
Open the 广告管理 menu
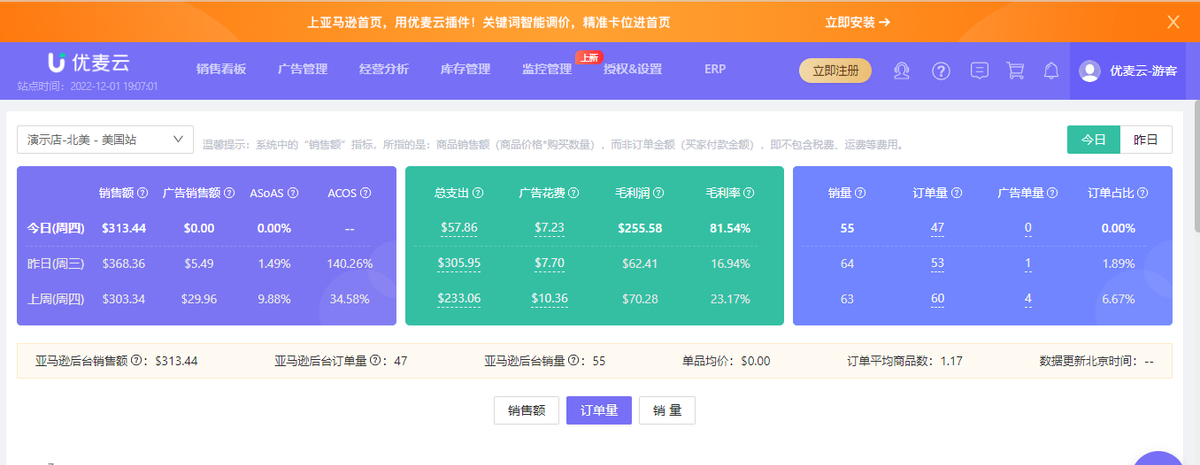coord(303,70)
